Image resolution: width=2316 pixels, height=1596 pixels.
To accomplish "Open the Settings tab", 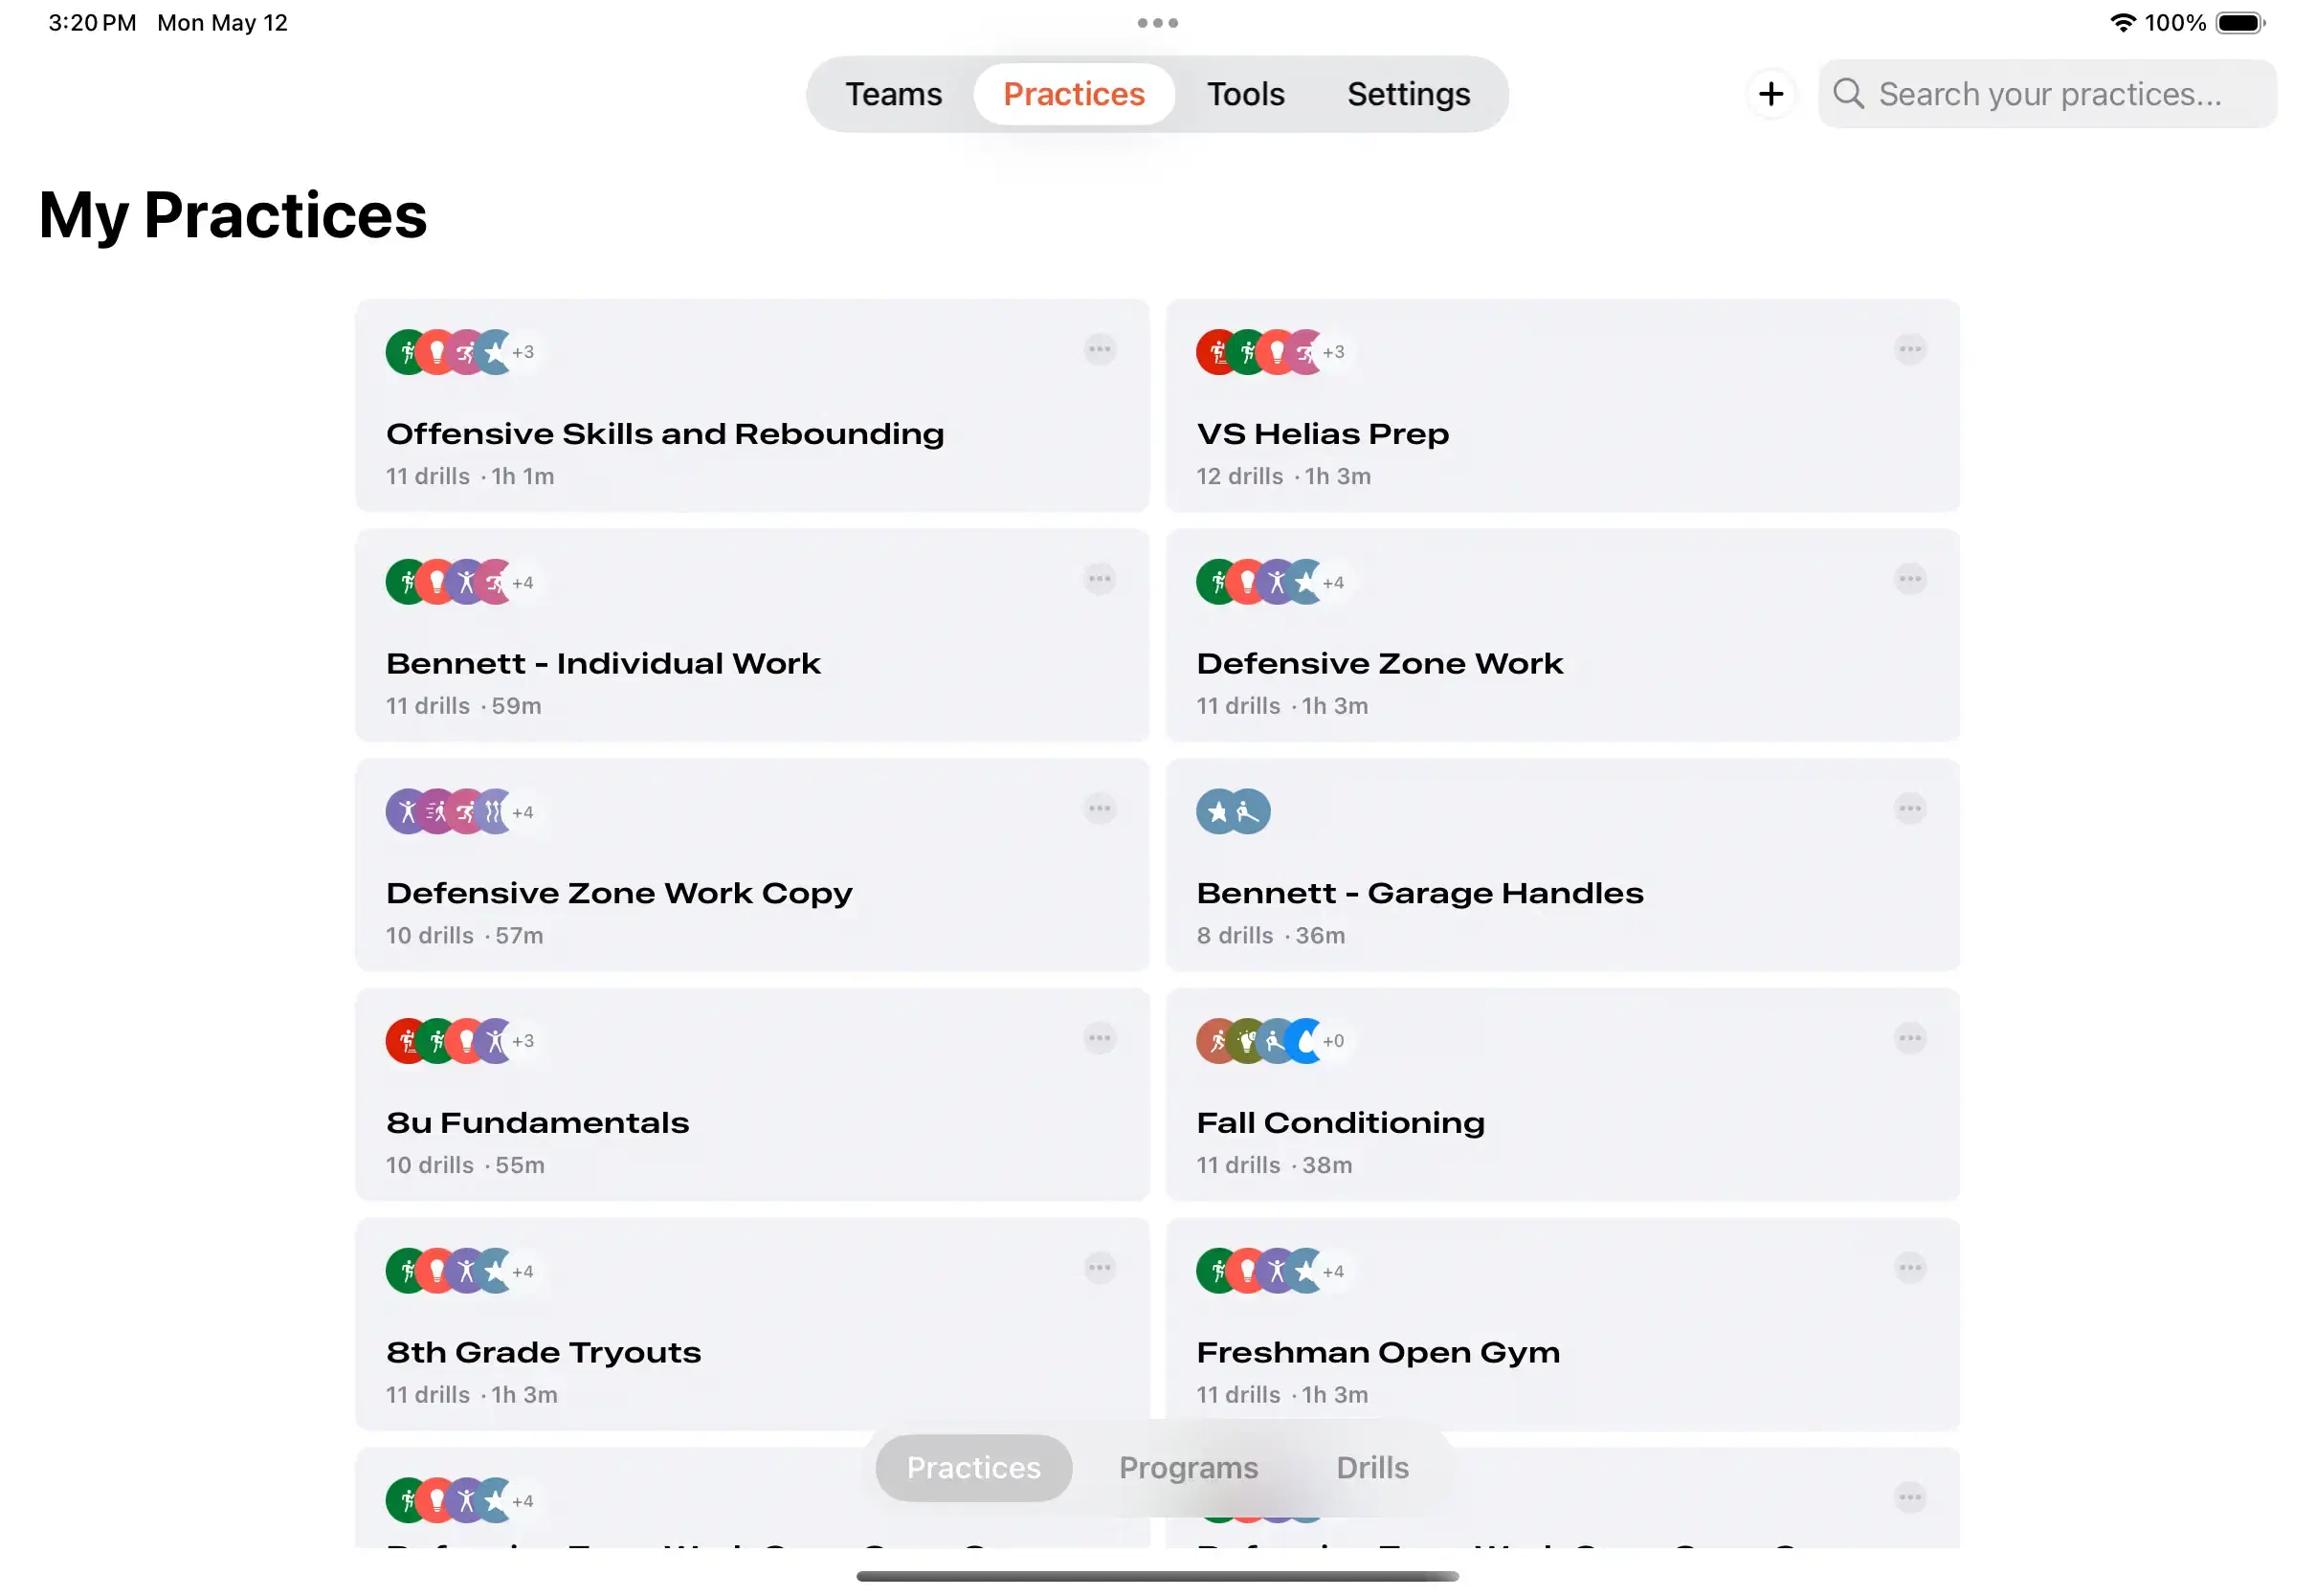I will [x=1408, y=94].
